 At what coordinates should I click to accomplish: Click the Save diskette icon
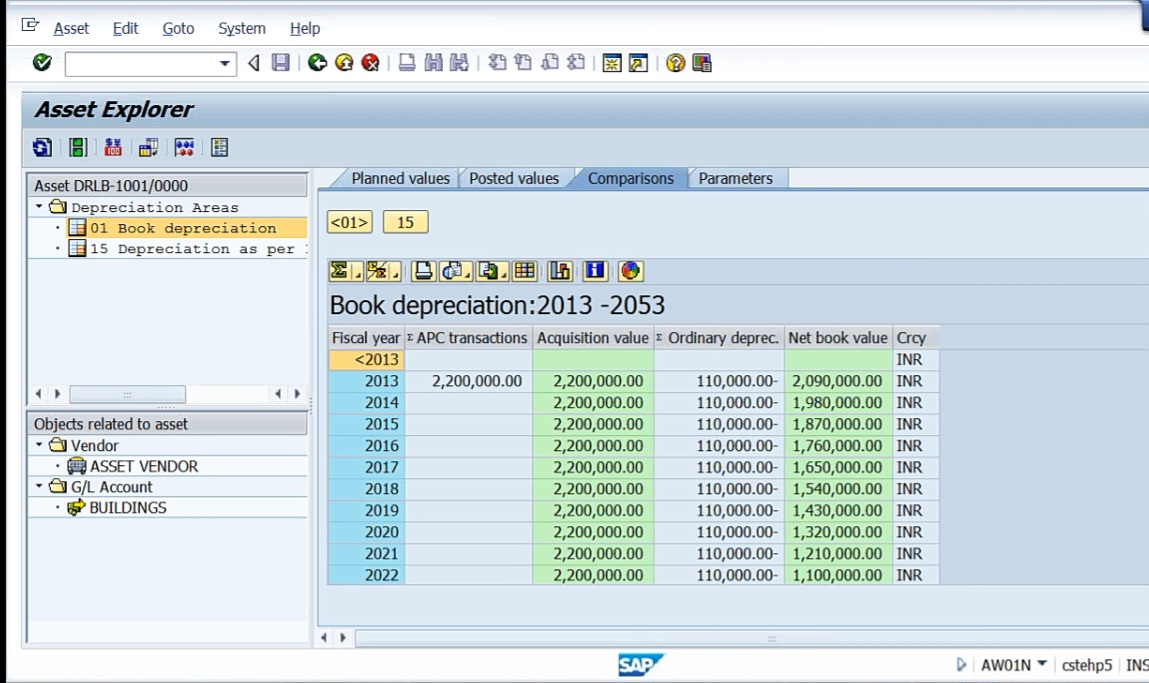(281, 63)
